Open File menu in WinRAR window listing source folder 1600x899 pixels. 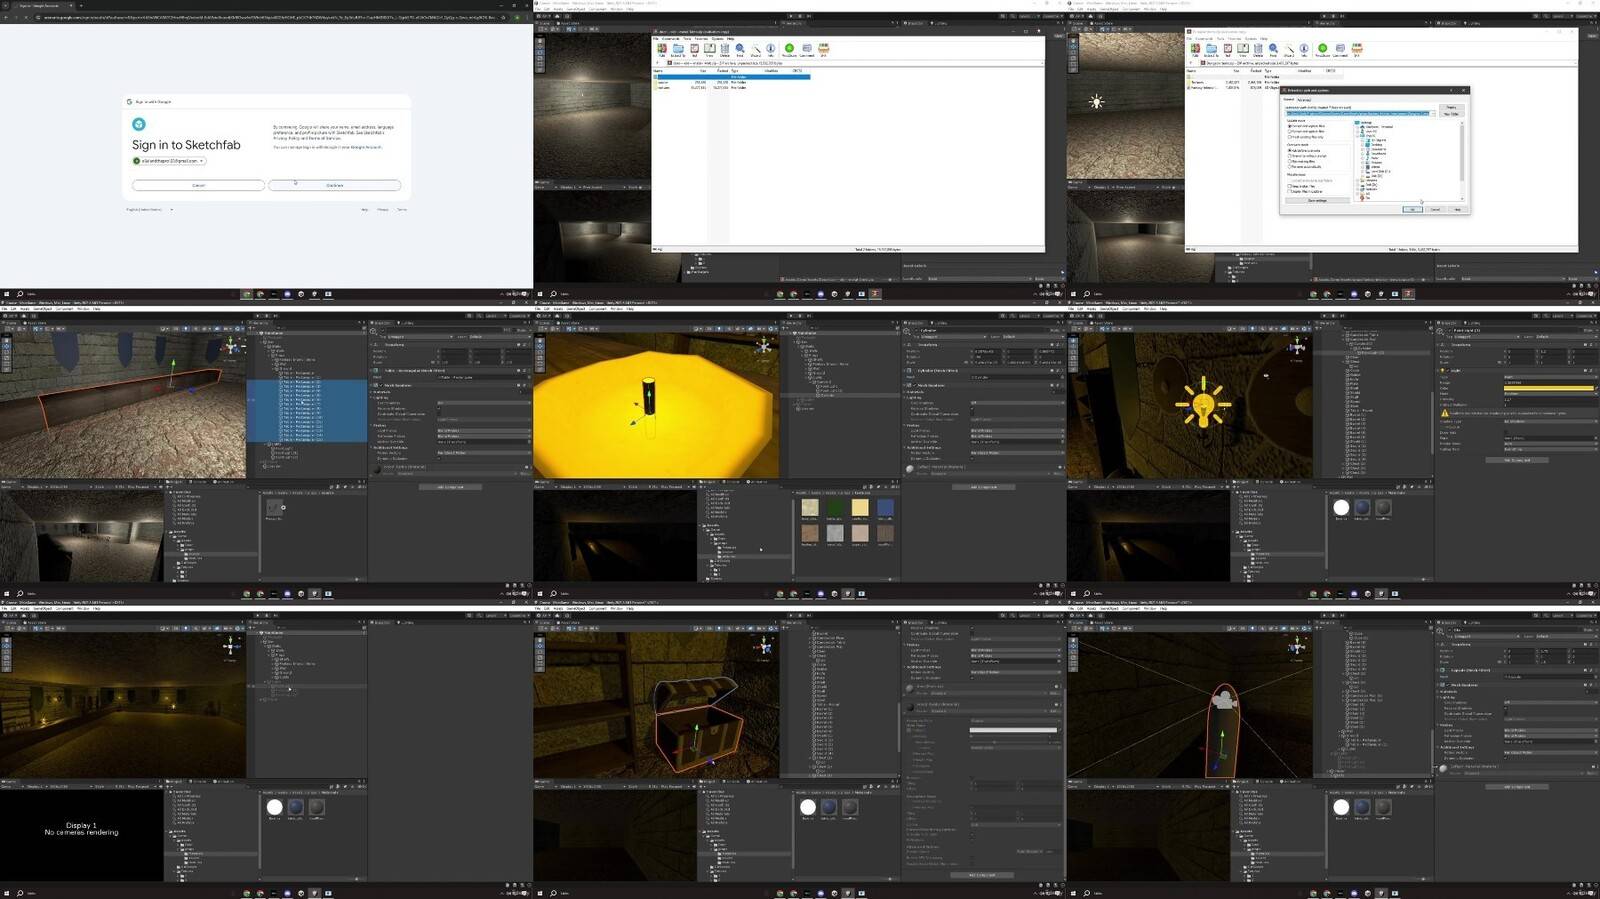656,39
